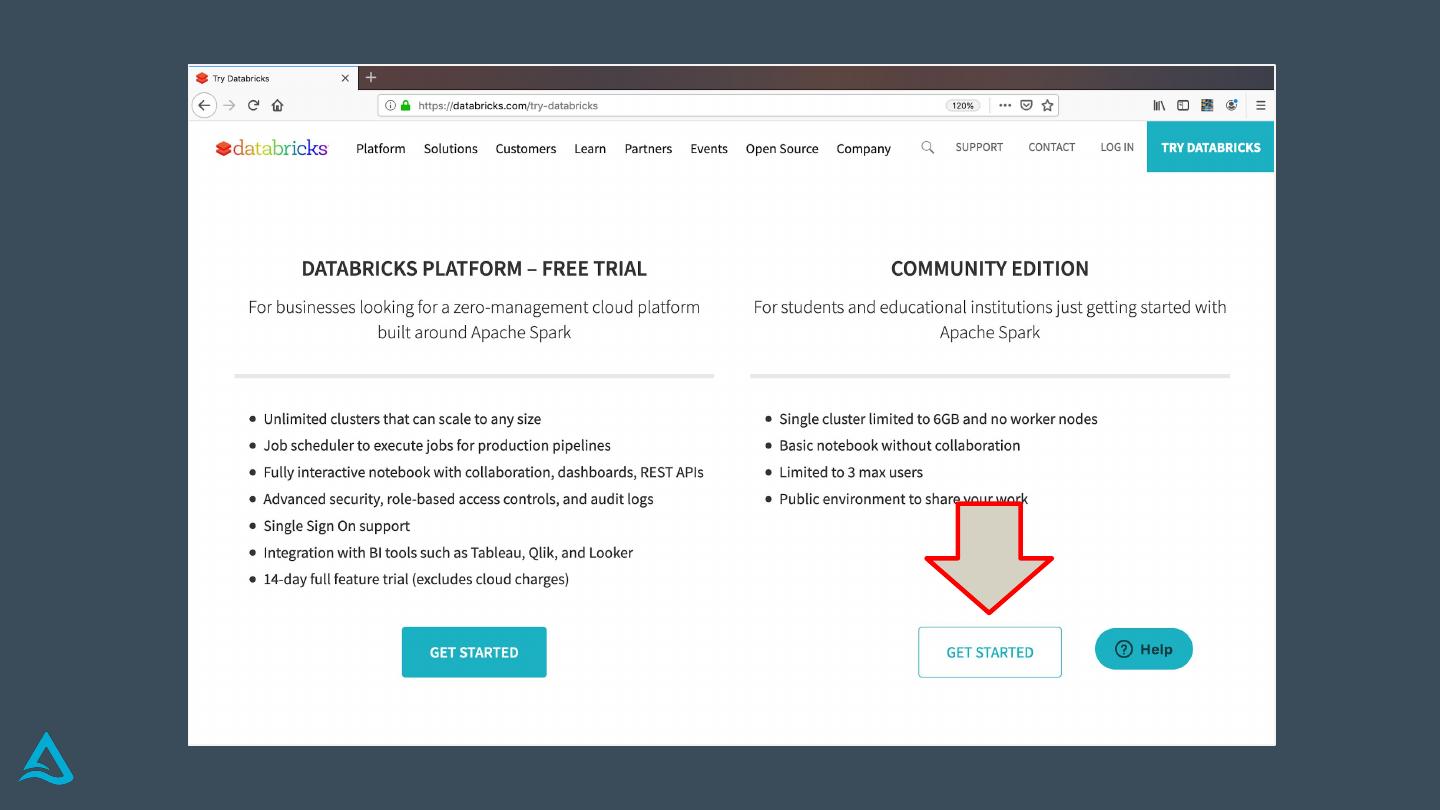Open the Platform navigation menu

coord(381,148)
